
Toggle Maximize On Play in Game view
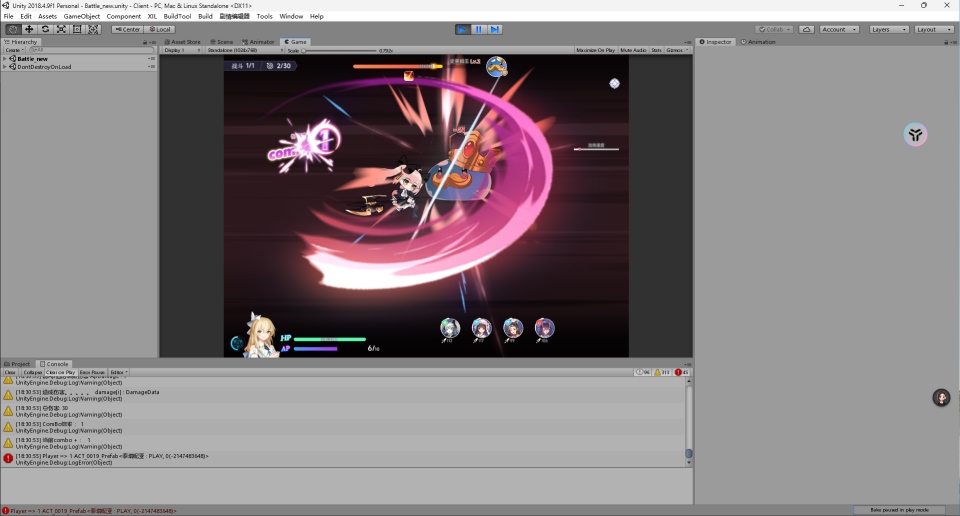coord(595,50)
